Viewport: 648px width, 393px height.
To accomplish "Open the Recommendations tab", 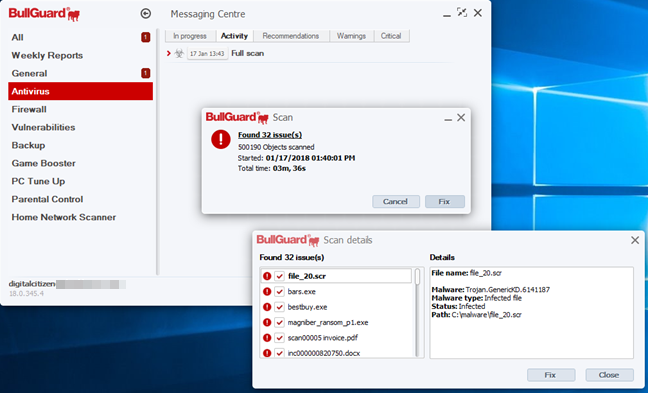I will pyautogui.click(x=291, y=36).
